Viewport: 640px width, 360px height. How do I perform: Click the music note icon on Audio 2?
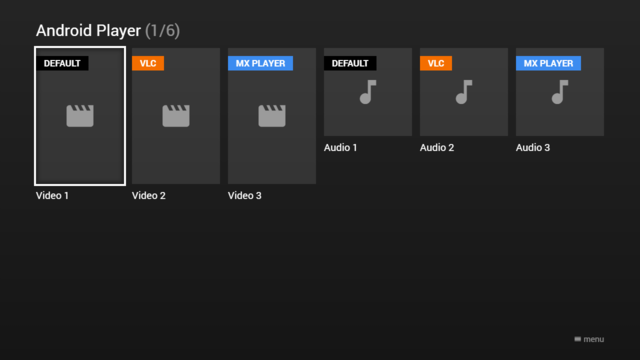[x=464, y=92]
